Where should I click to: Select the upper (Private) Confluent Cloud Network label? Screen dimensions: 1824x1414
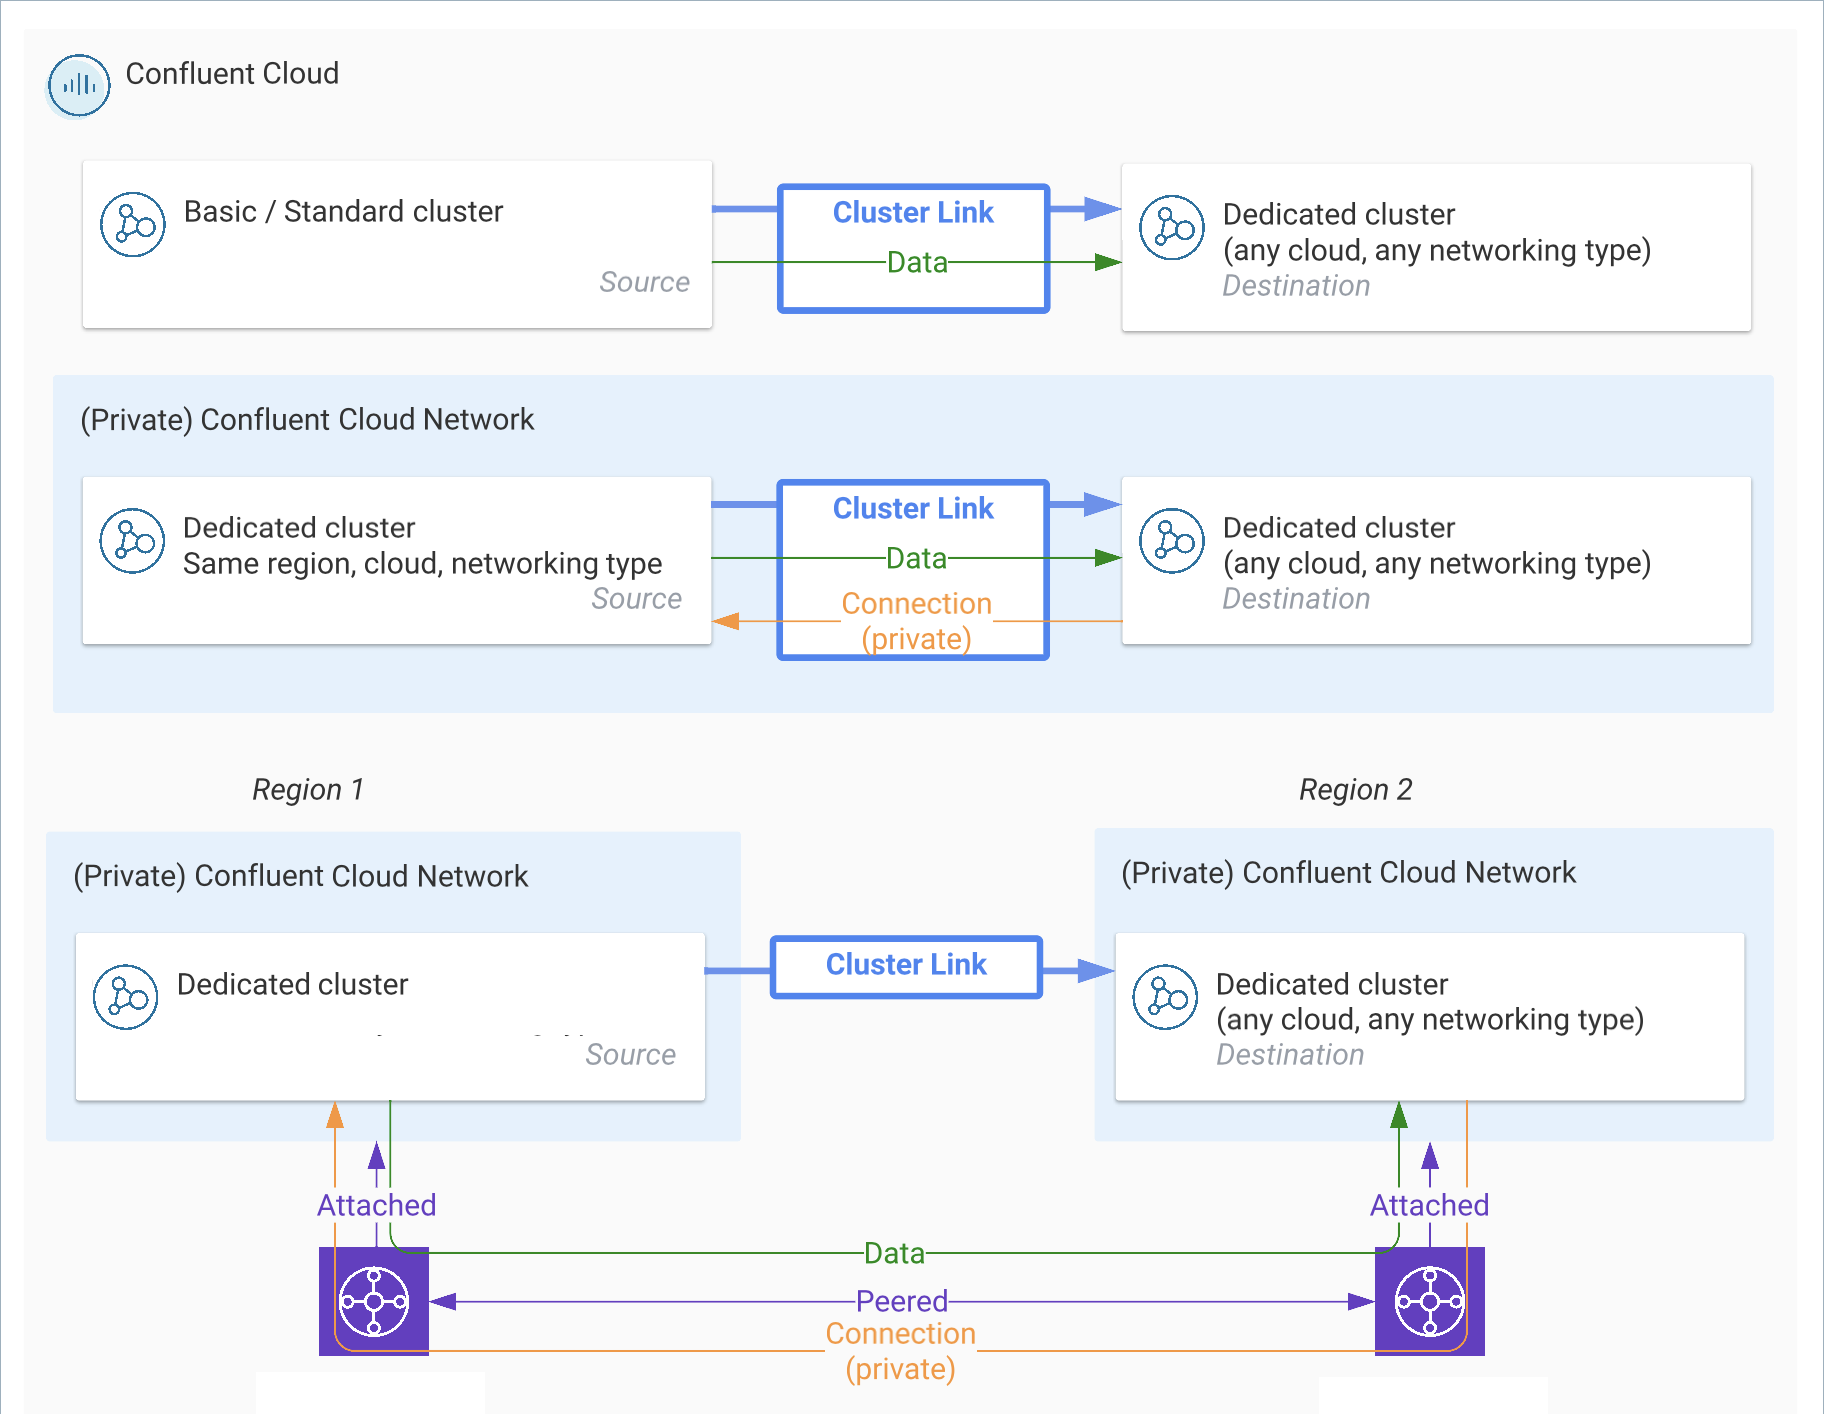pyautogui.click(x=308, y=419)
